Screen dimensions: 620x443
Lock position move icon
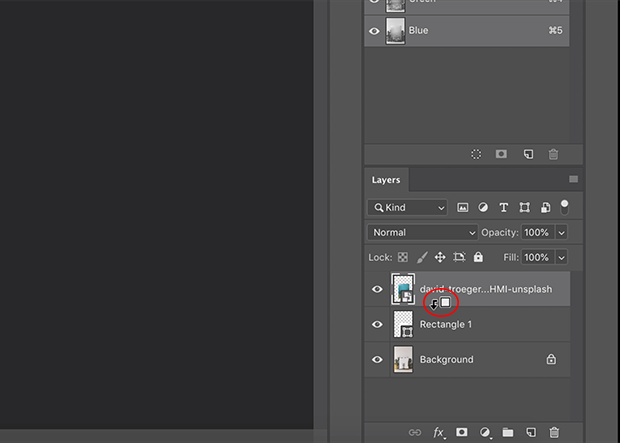click(x=440, y=257)
